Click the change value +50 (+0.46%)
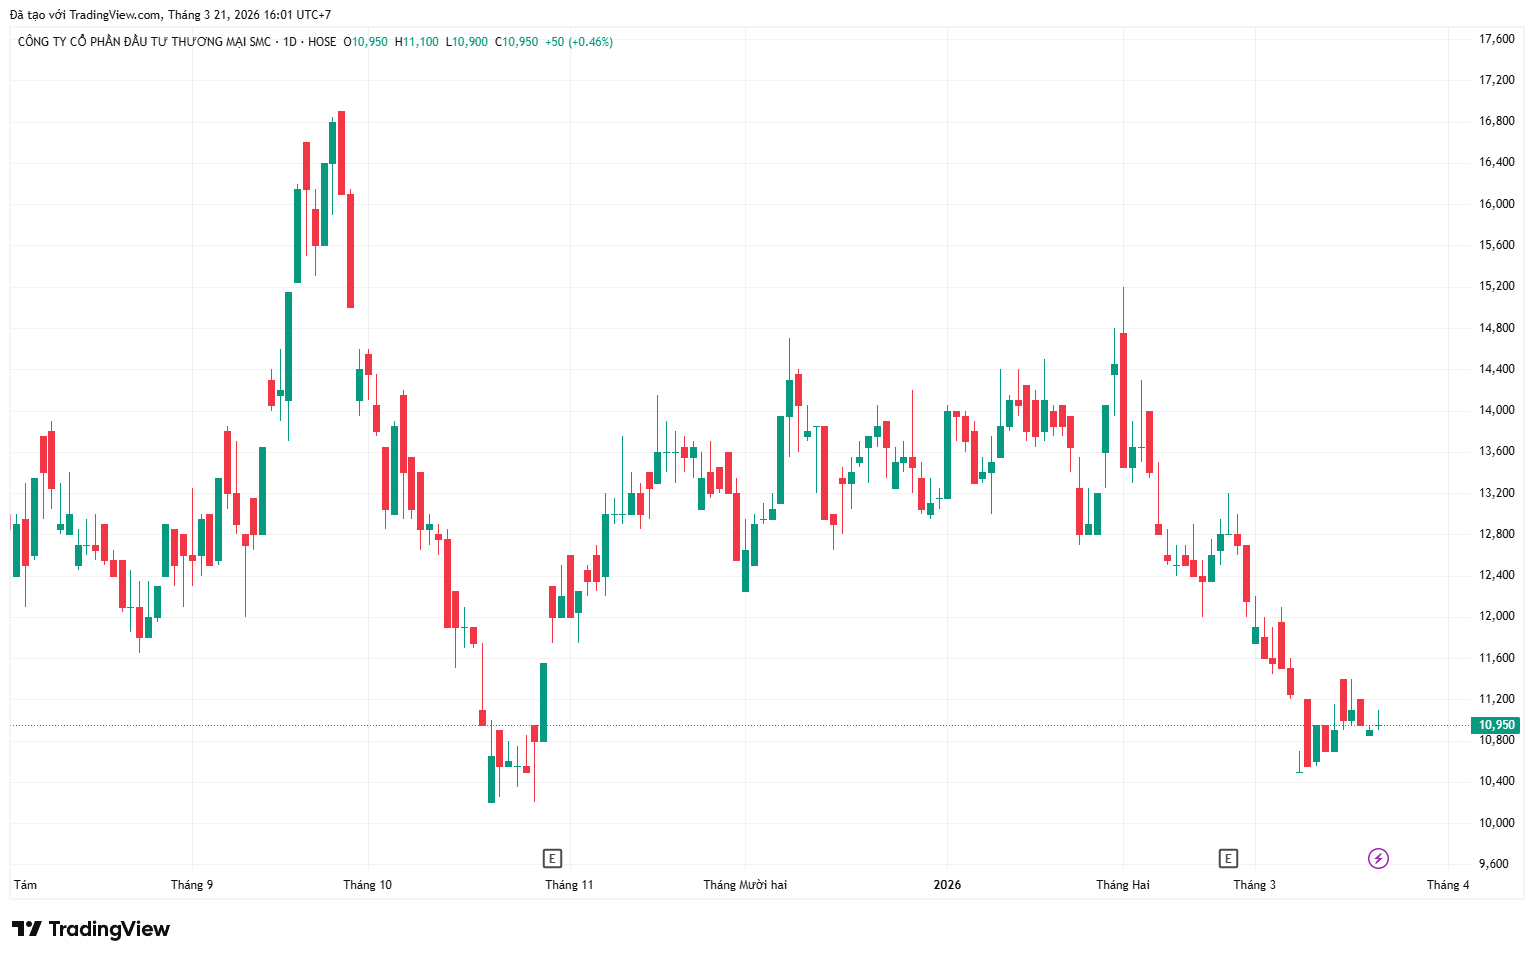 pyautogui.click(x=579, y=42)
